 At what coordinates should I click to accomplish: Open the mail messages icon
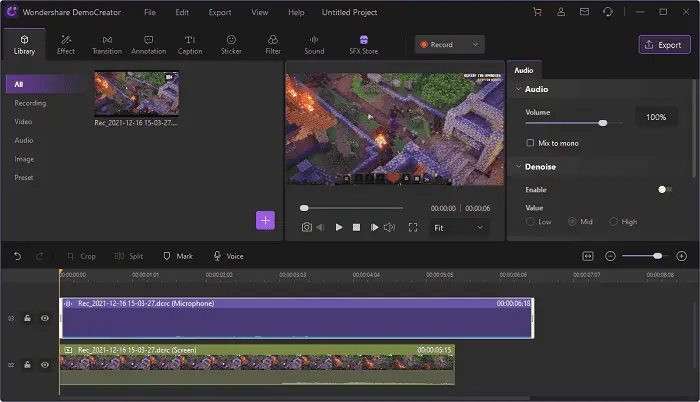(x=584, y=12)
